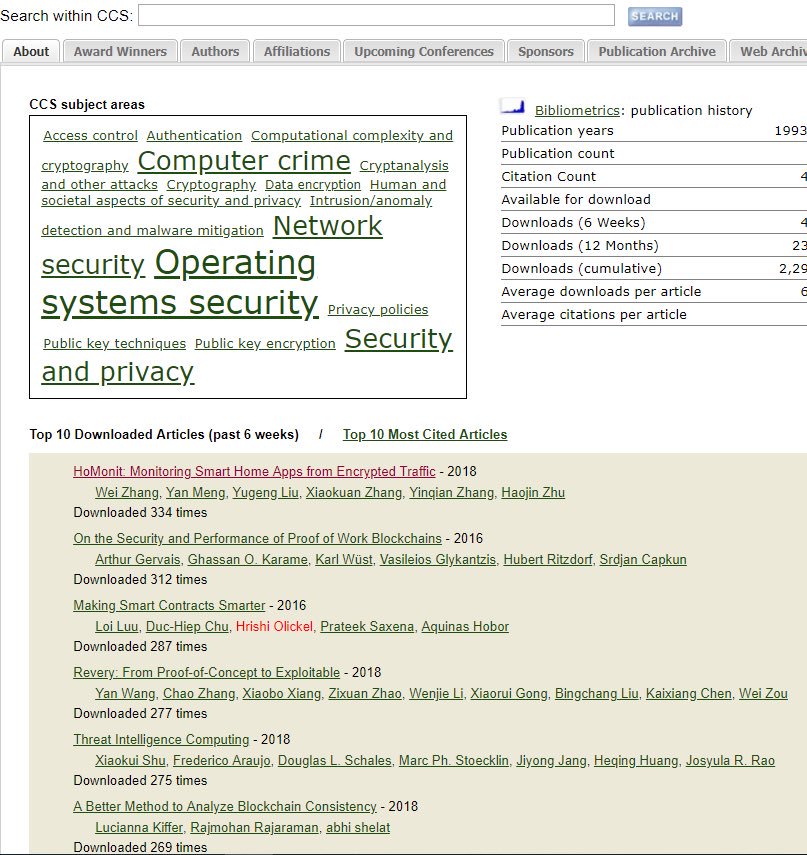This screenshot has width=807, height=855.
Task: Click author Chao Zhang
Action: (199, 694)
